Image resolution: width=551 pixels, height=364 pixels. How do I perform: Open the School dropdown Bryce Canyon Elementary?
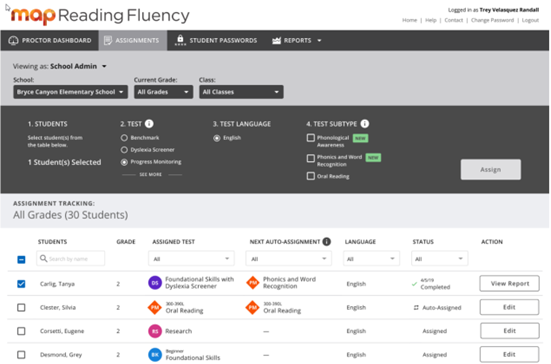[x=71, y=92]
